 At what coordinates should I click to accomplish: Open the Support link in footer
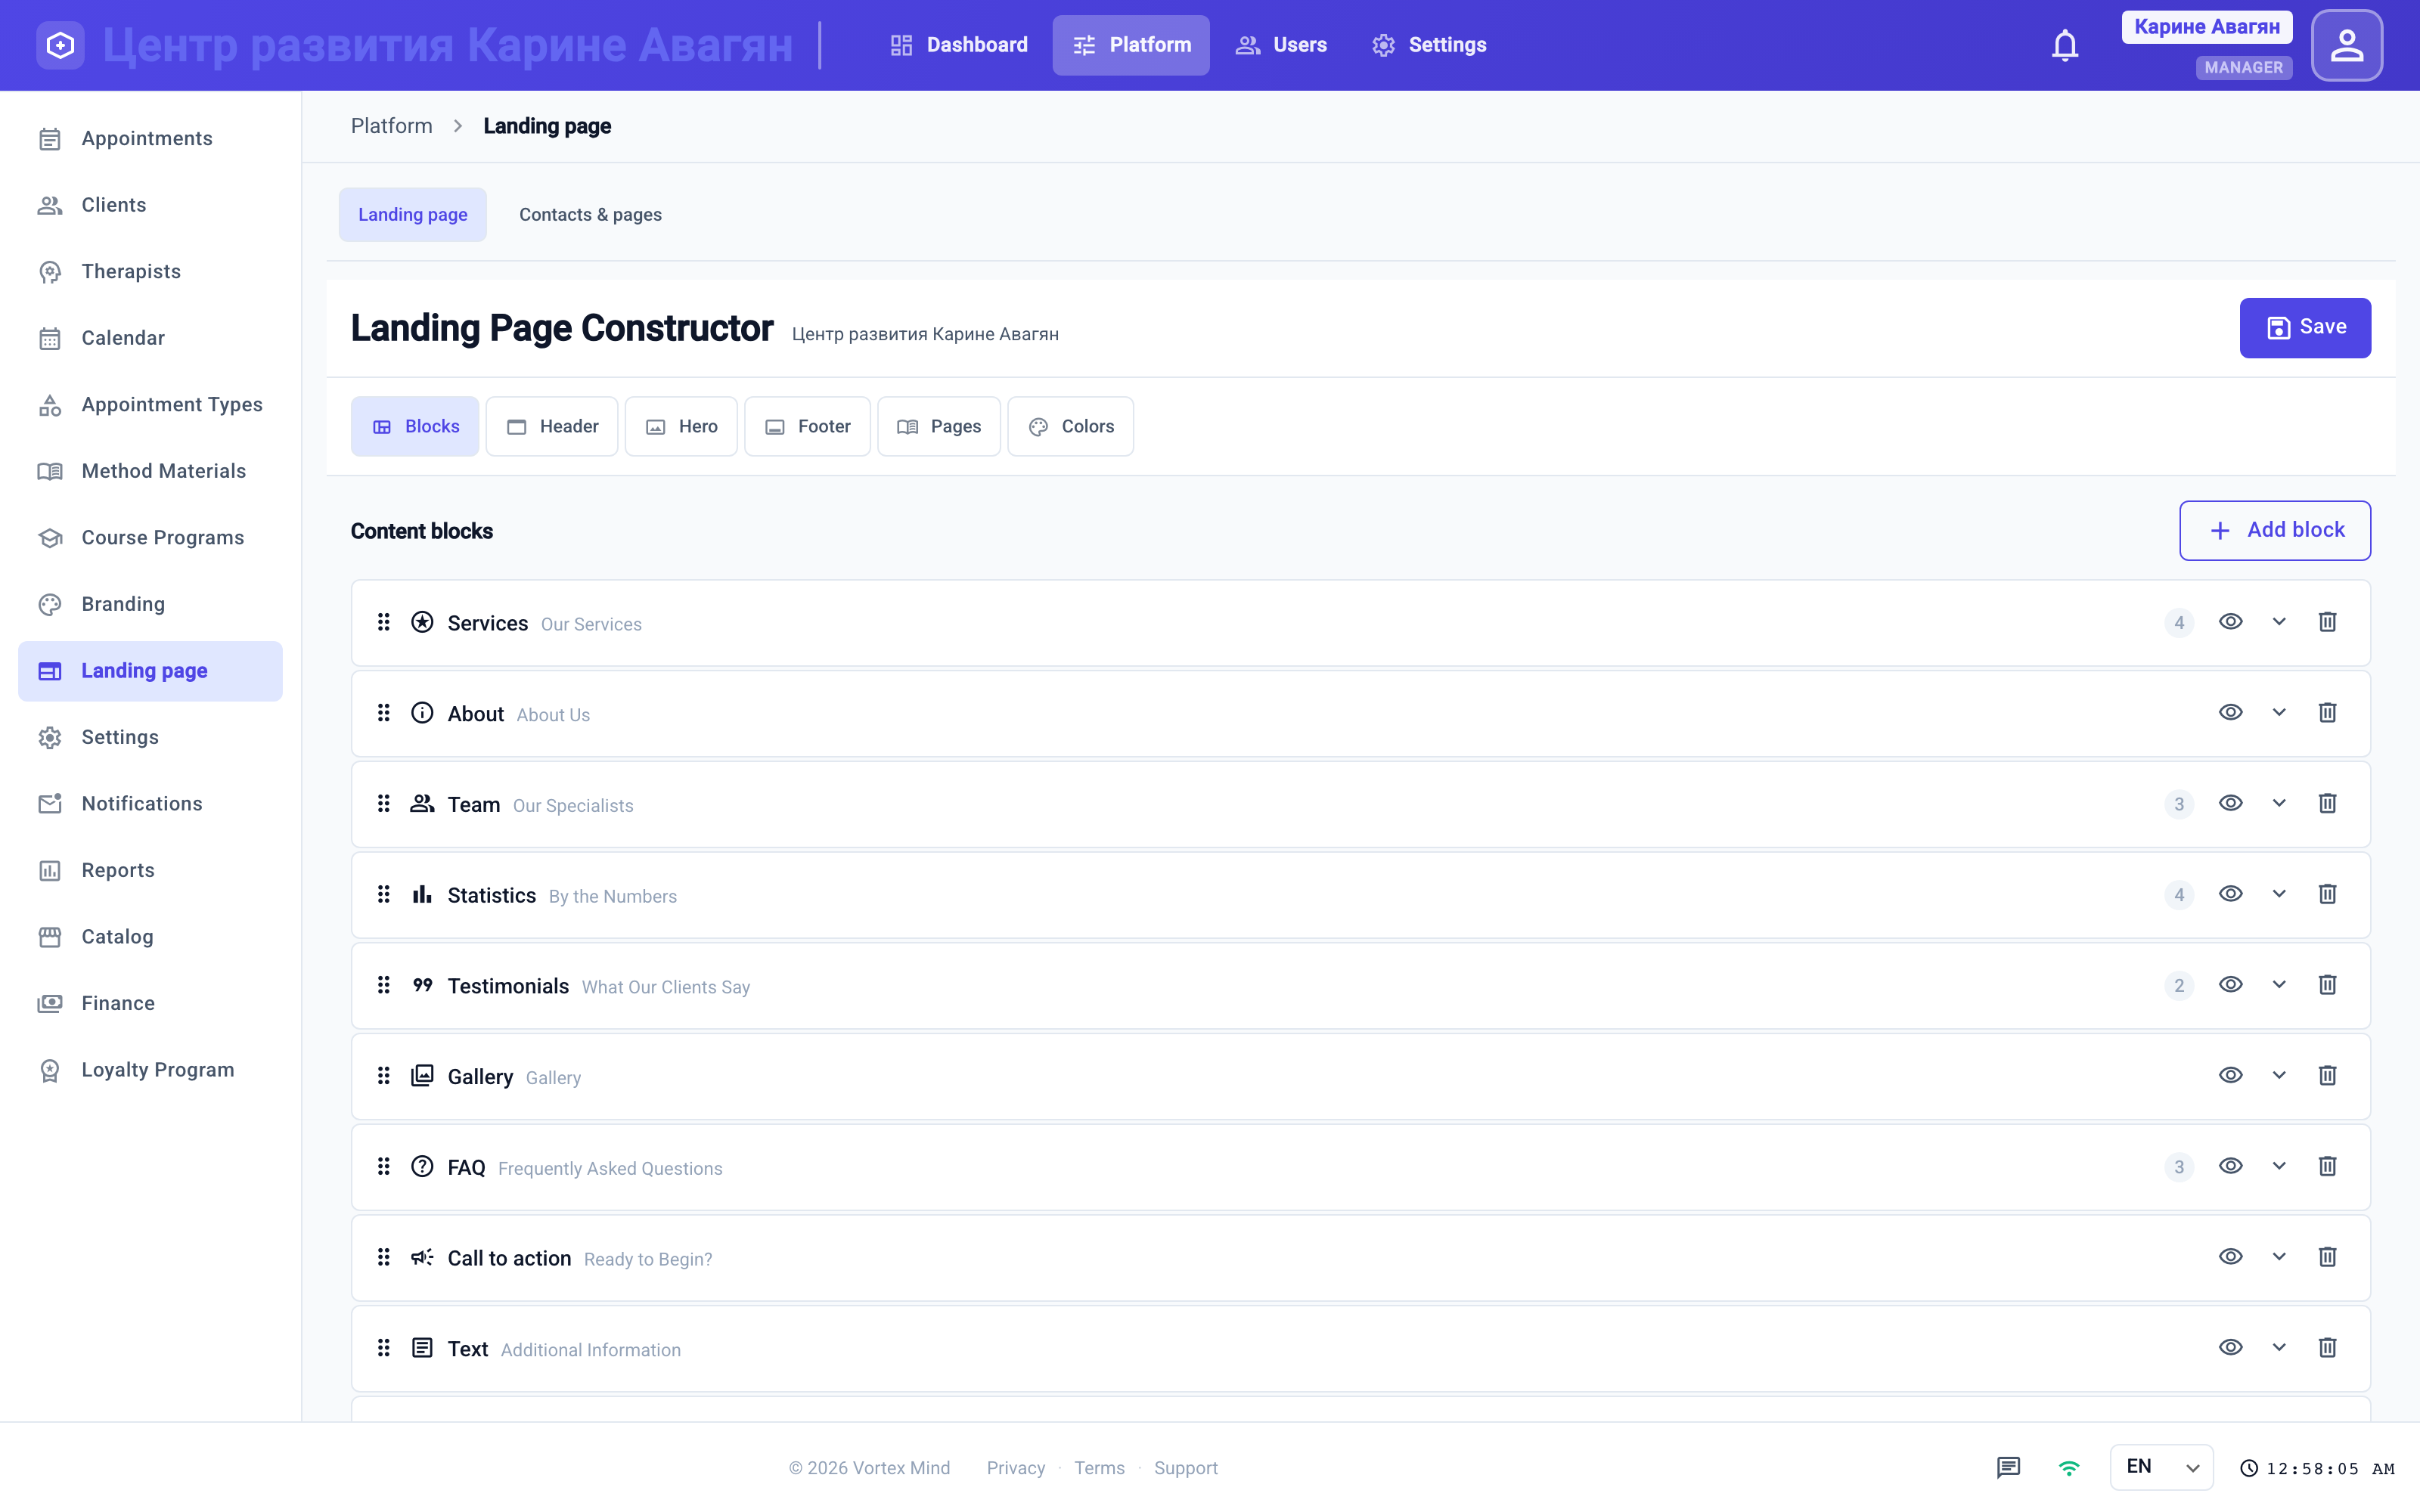click(x=1186, y=1468)
